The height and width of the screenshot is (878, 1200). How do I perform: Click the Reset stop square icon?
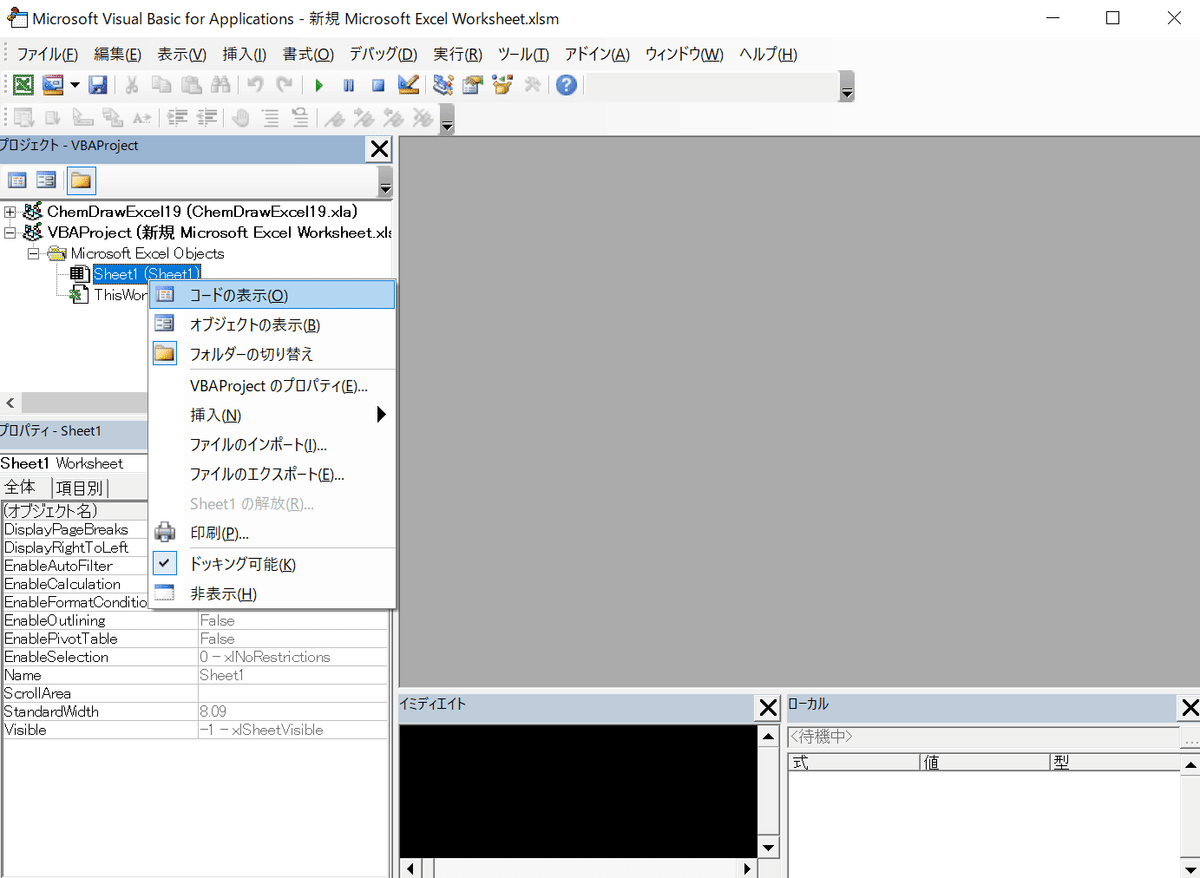378,85
